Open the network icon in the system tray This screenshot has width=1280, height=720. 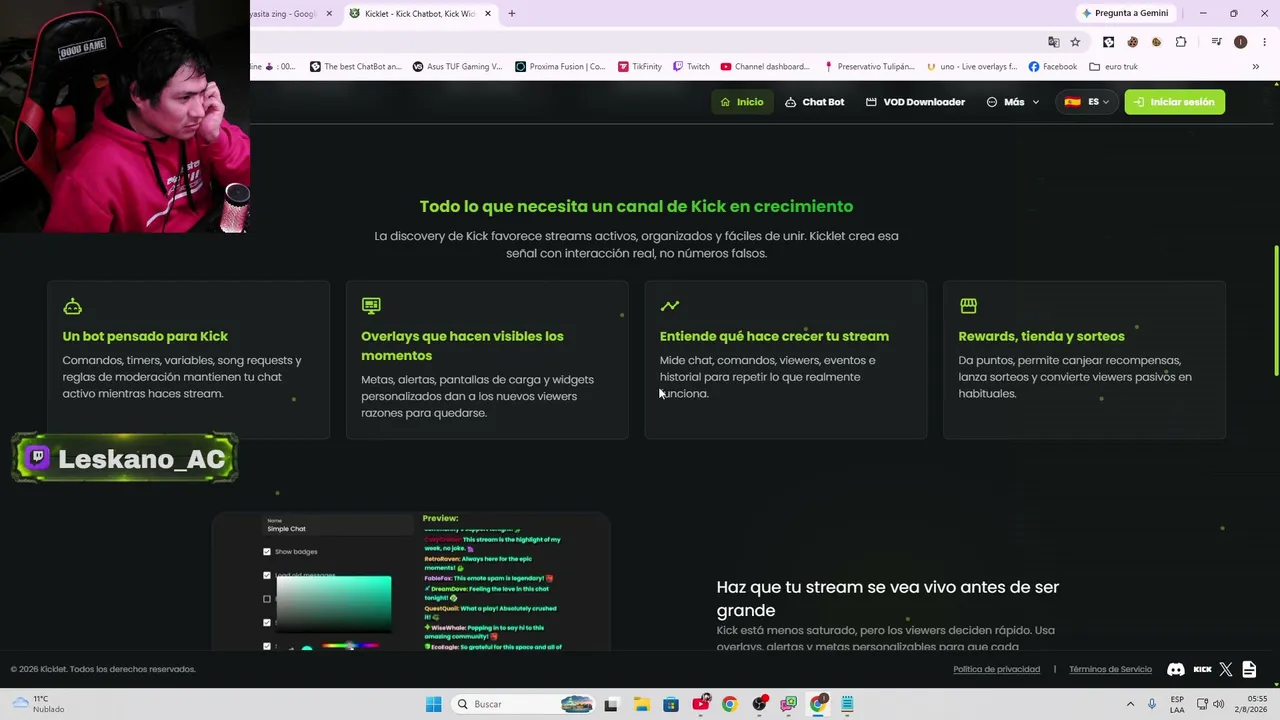(1202, 704)
